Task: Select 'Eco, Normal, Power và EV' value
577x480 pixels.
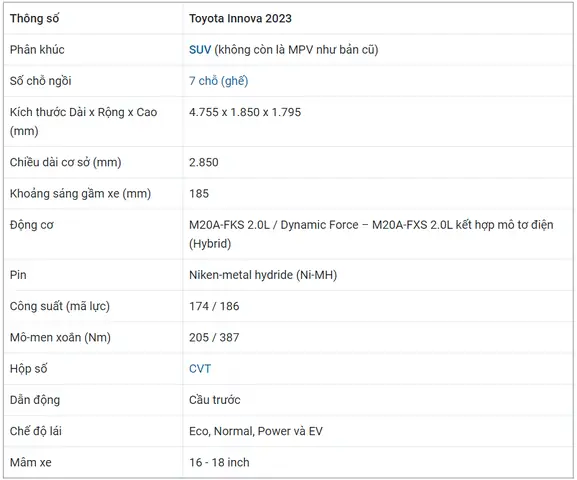Action: [256, 431]
